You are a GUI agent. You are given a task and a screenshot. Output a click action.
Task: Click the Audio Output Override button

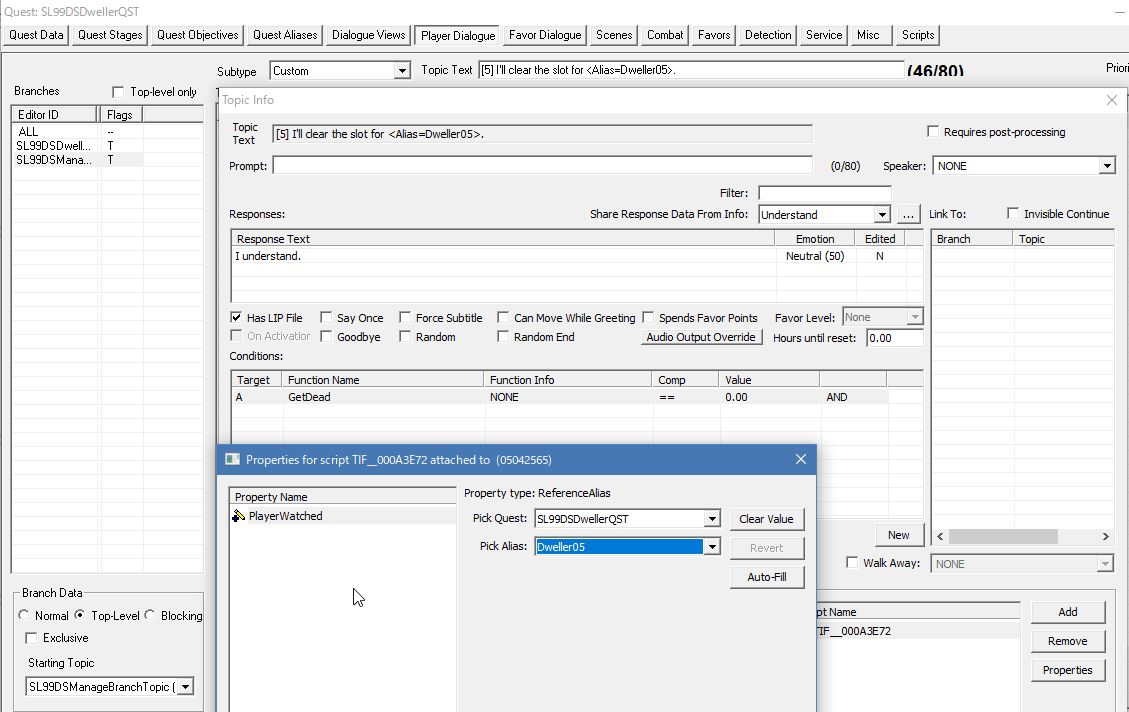coord(701,337)
